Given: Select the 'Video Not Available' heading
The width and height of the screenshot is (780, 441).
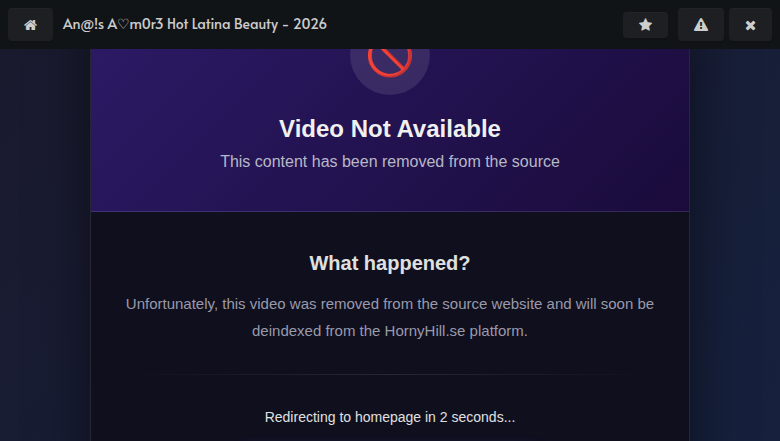Looking at the screenshot, I should point(389,129).
